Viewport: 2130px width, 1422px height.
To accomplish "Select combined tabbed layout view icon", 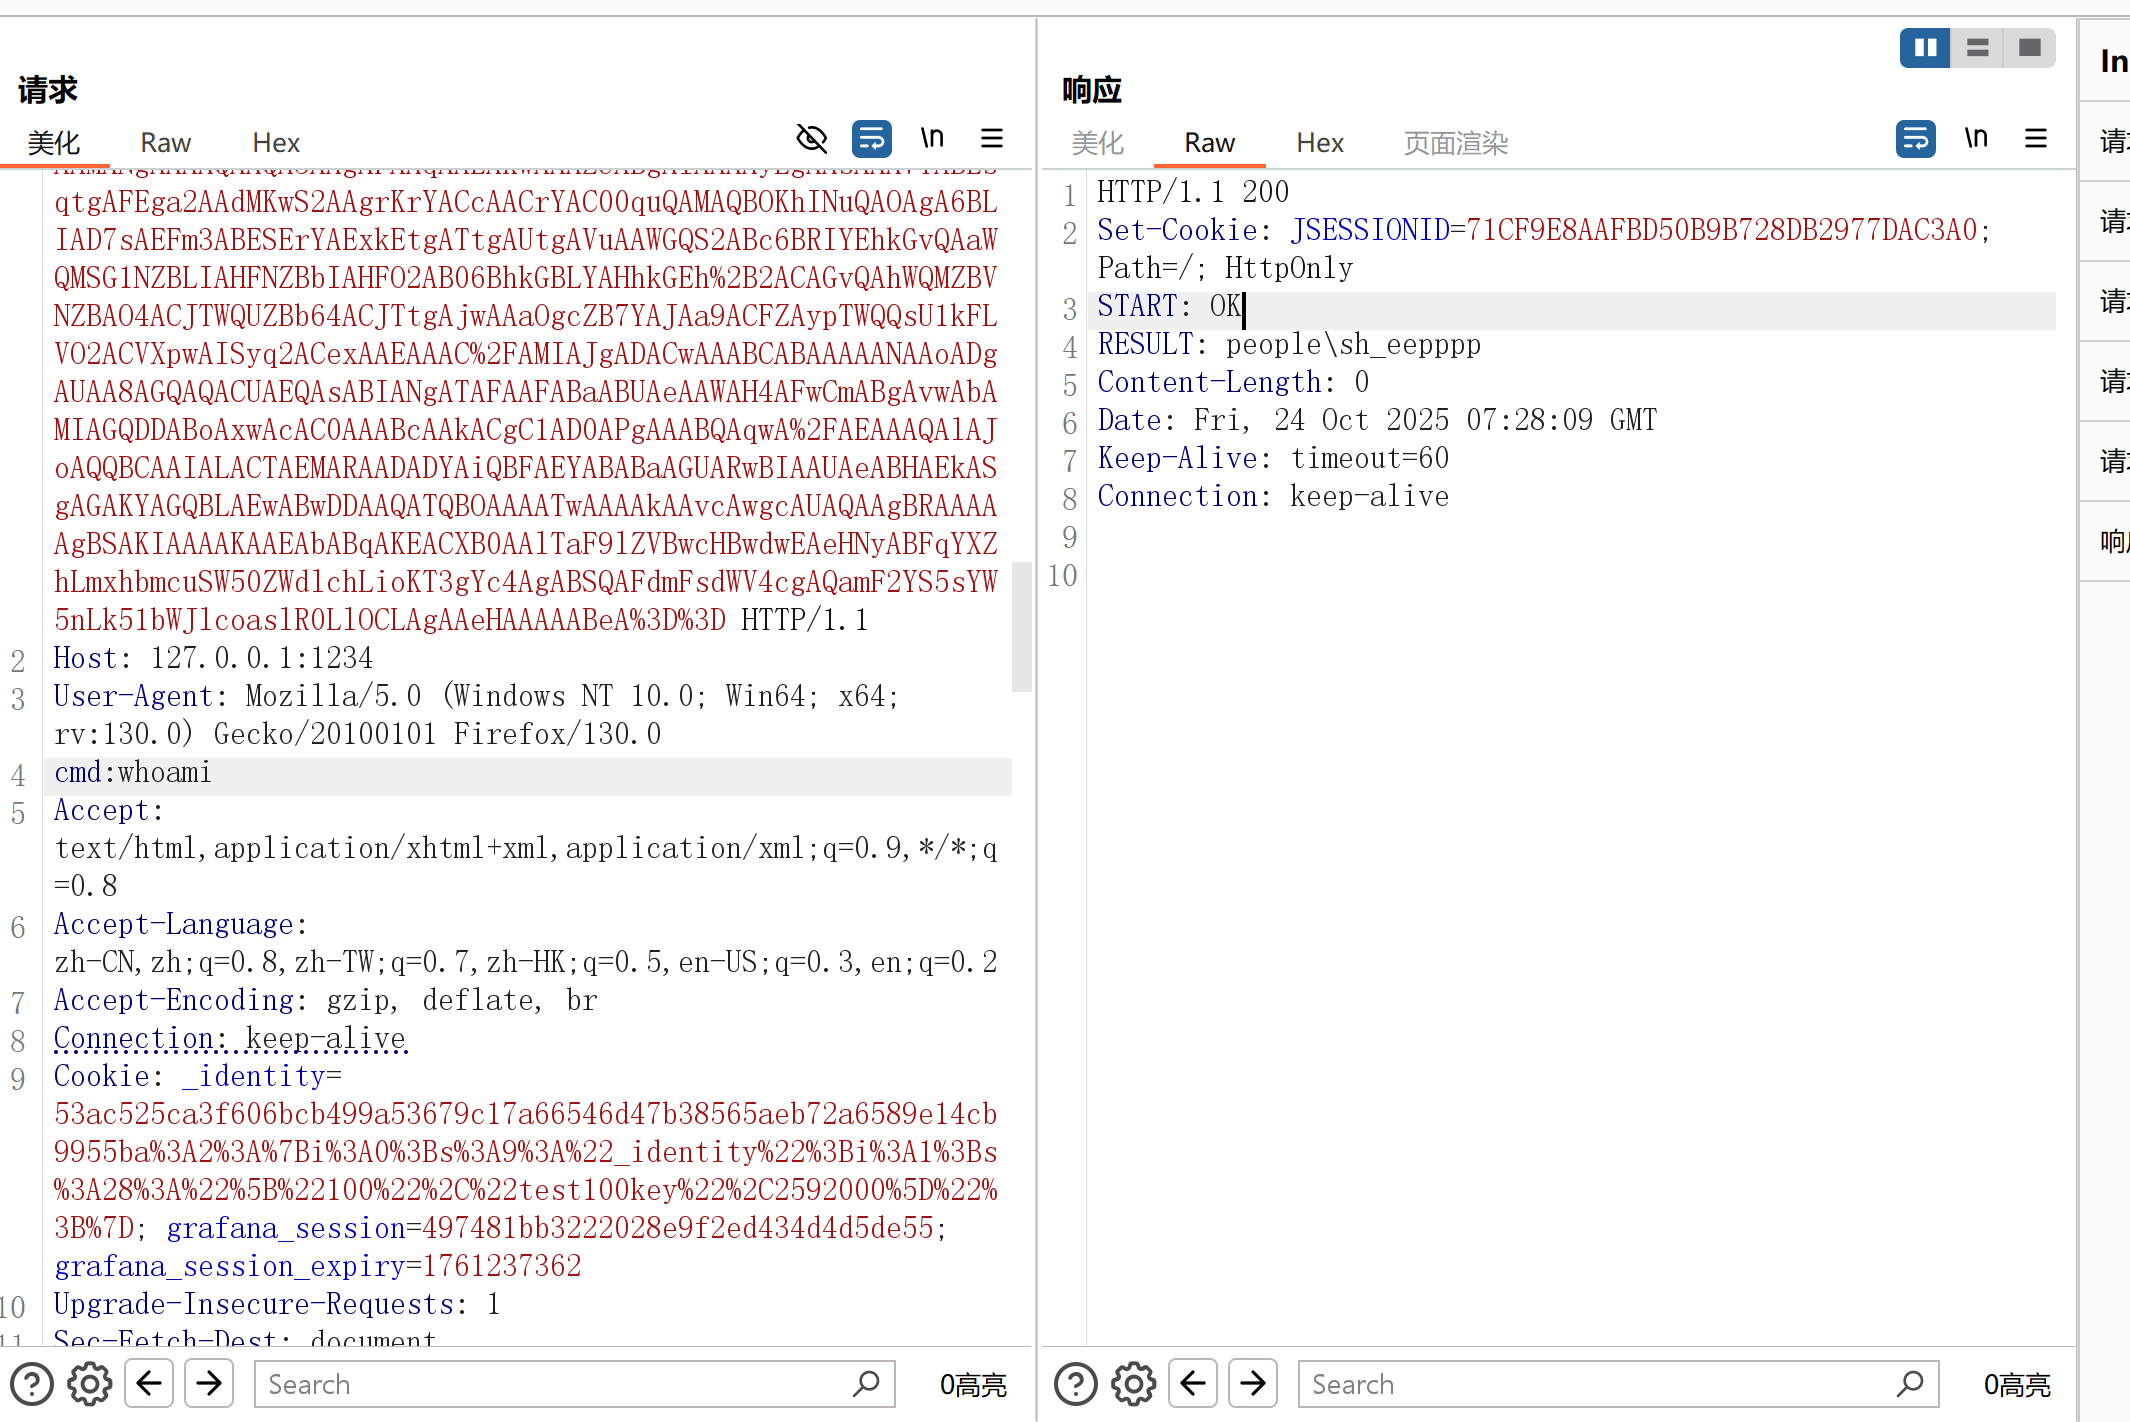I will pos(2029,48).
